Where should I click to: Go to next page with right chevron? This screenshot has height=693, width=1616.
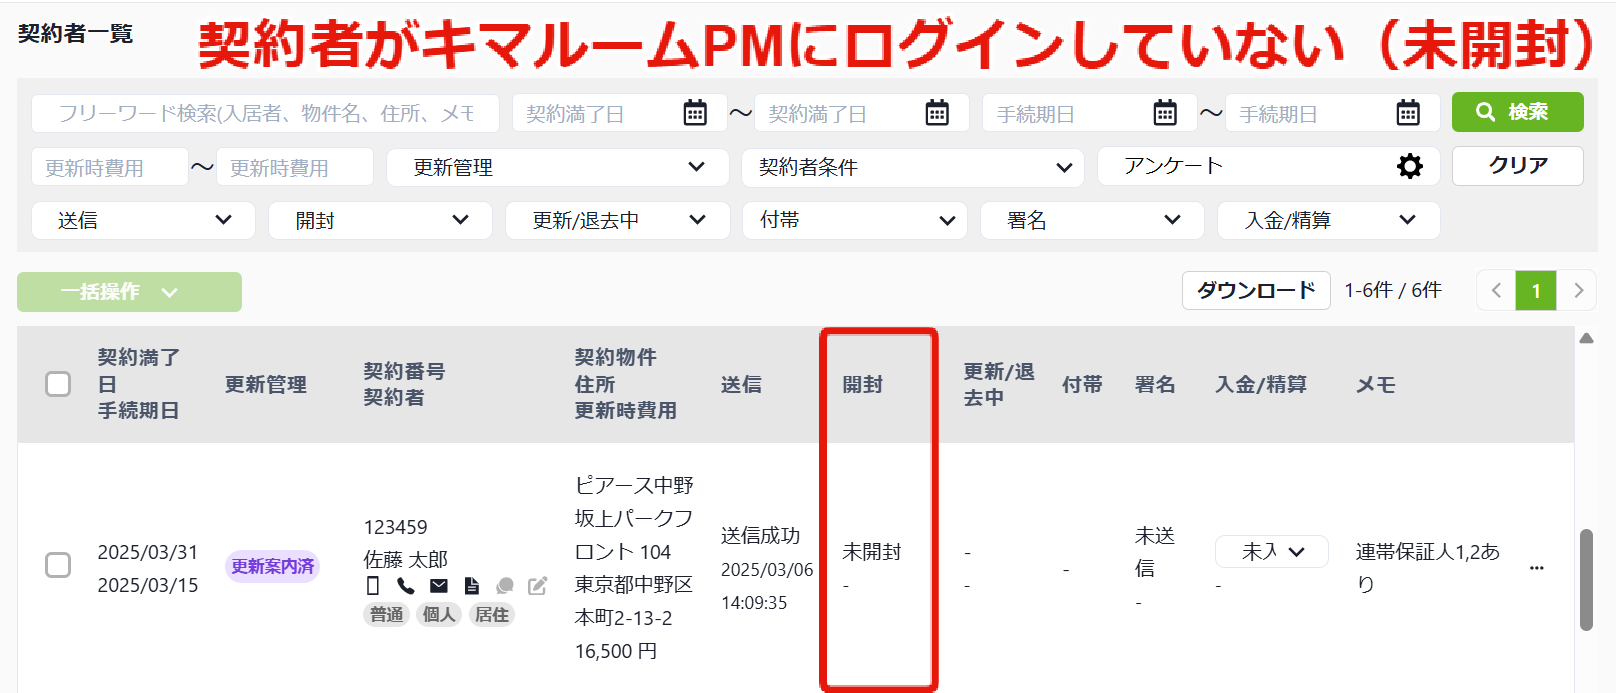(x=1578, y=291)
